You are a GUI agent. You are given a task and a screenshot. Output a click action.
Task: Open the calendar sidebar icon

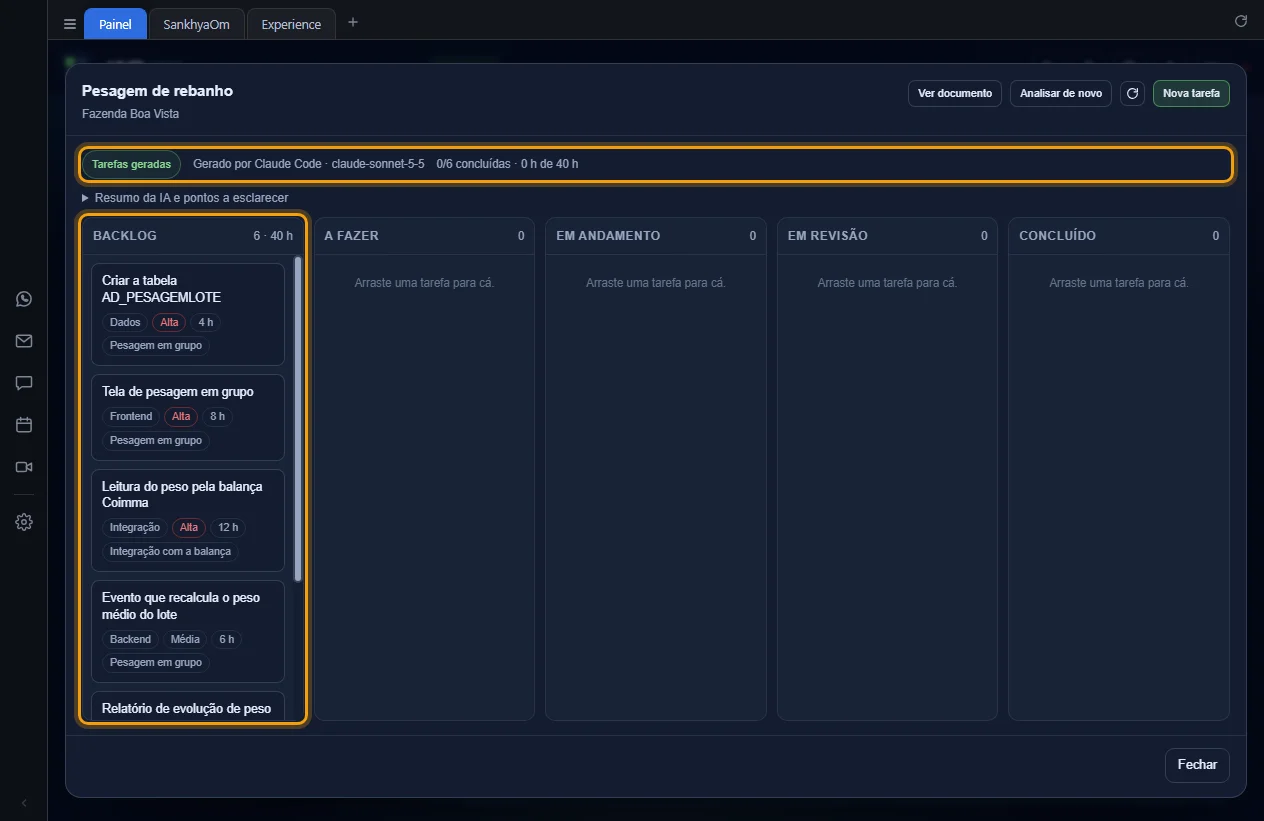click(24, 425)
